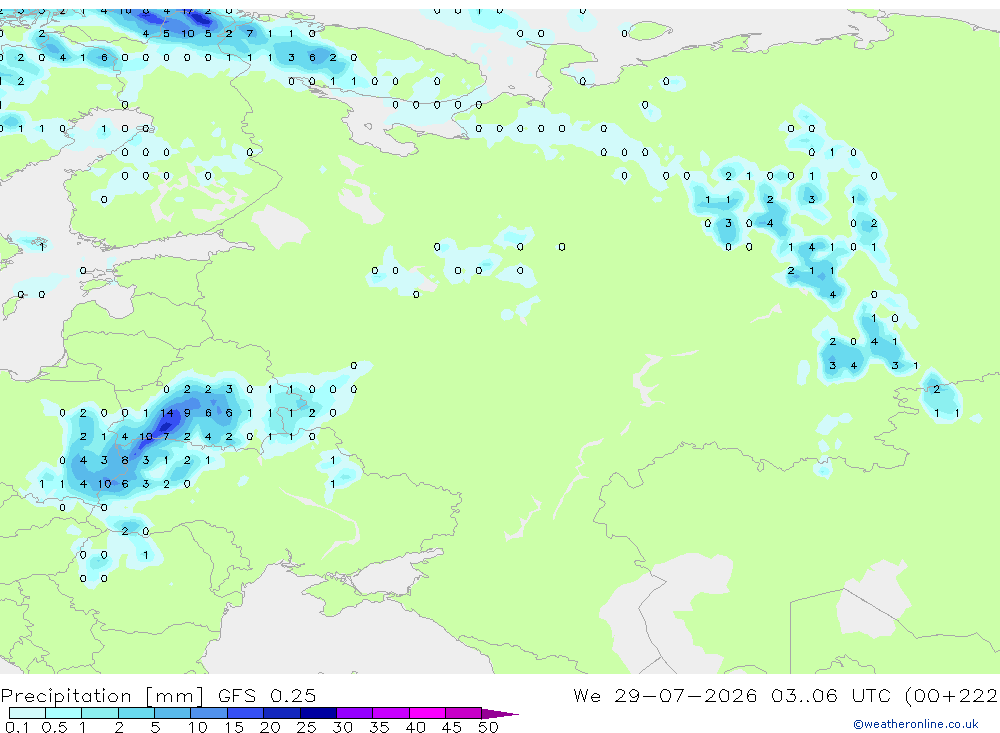Select legend color band 40 to 45
The height and width of the screenshot is (733, 1000).
click(427, 713)
